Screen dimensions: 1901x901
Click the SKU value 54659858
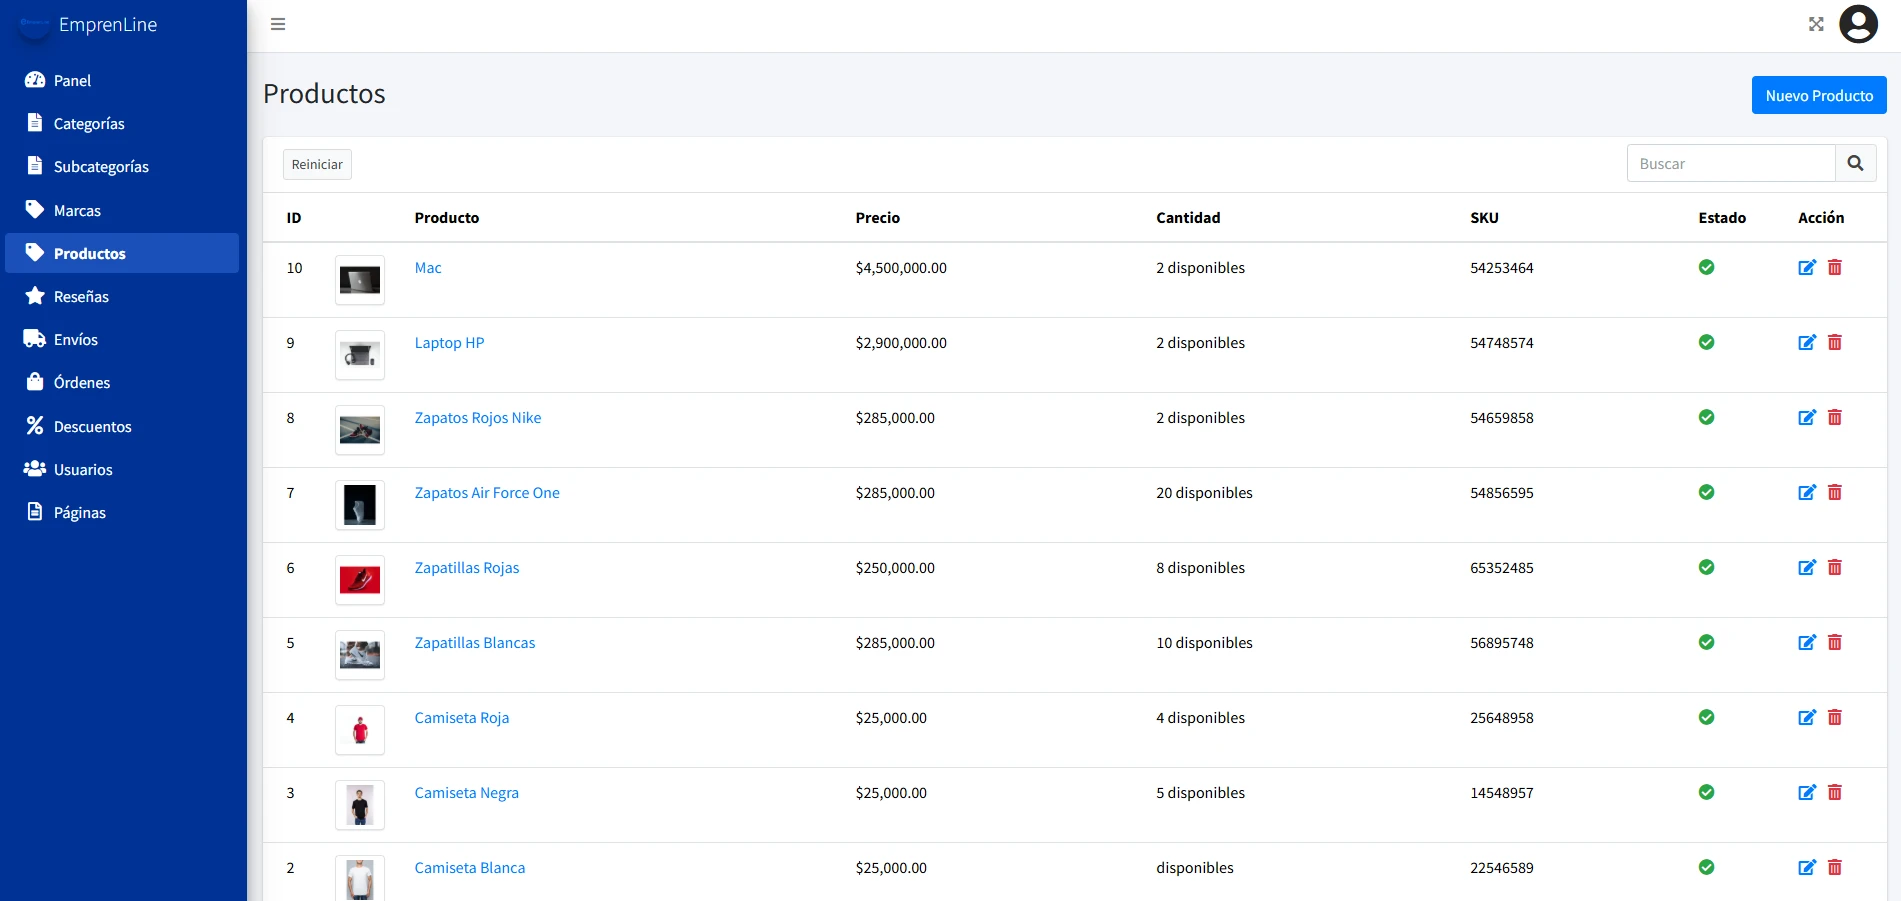pyautogui.click(x=1502, y=418)
